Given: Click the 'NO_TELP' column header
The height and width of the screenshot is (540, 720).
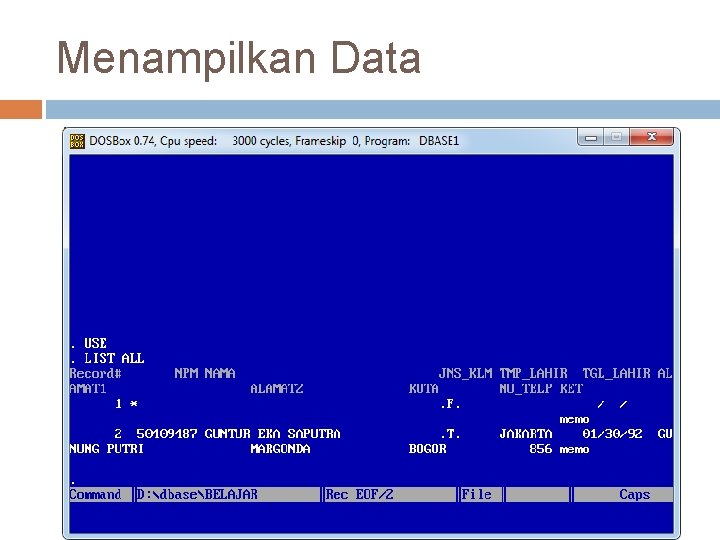Looking at the screenshot, I should click(526, 388).
